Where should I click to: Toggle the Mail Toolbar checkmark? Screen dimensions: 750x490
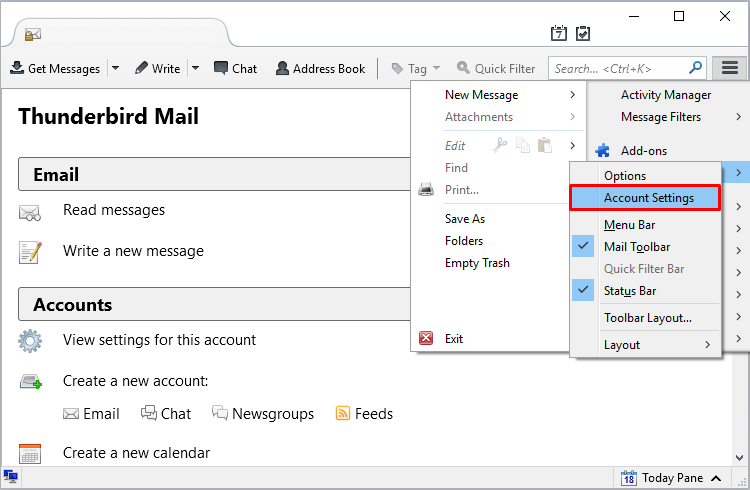pos(583,246)
